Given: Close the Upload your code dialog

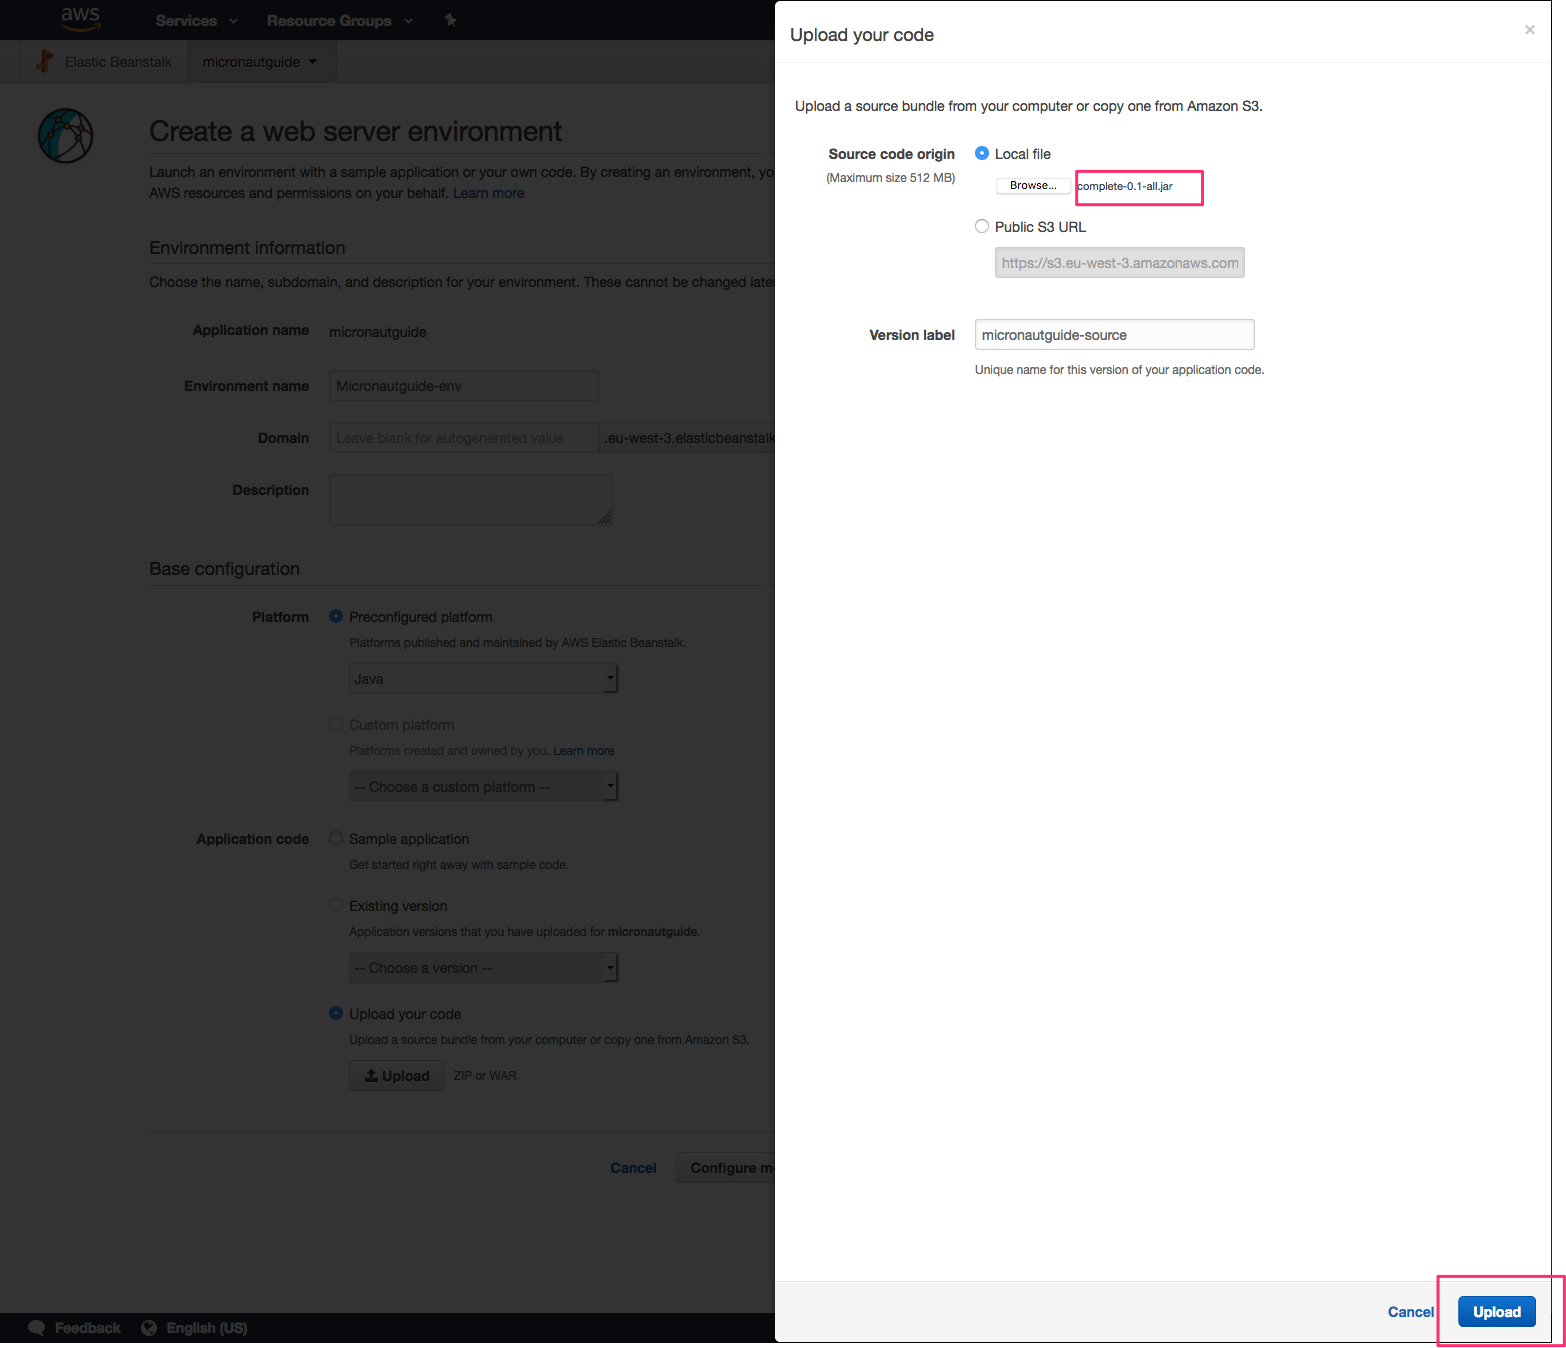Looking at the screenshot, I should click(x=1529, y=30).
